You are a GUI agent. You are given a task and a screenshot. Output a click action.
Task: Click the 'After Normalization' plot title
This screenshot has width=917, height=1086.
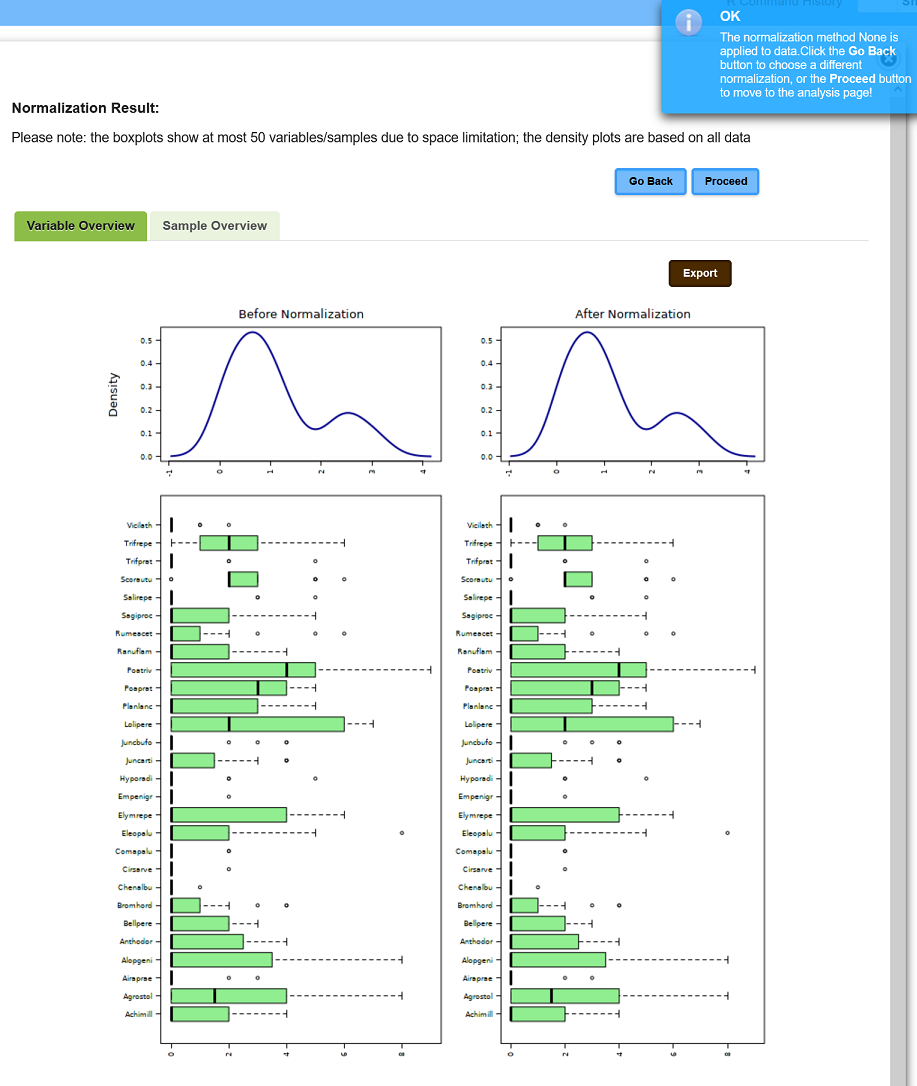(632, 314)
